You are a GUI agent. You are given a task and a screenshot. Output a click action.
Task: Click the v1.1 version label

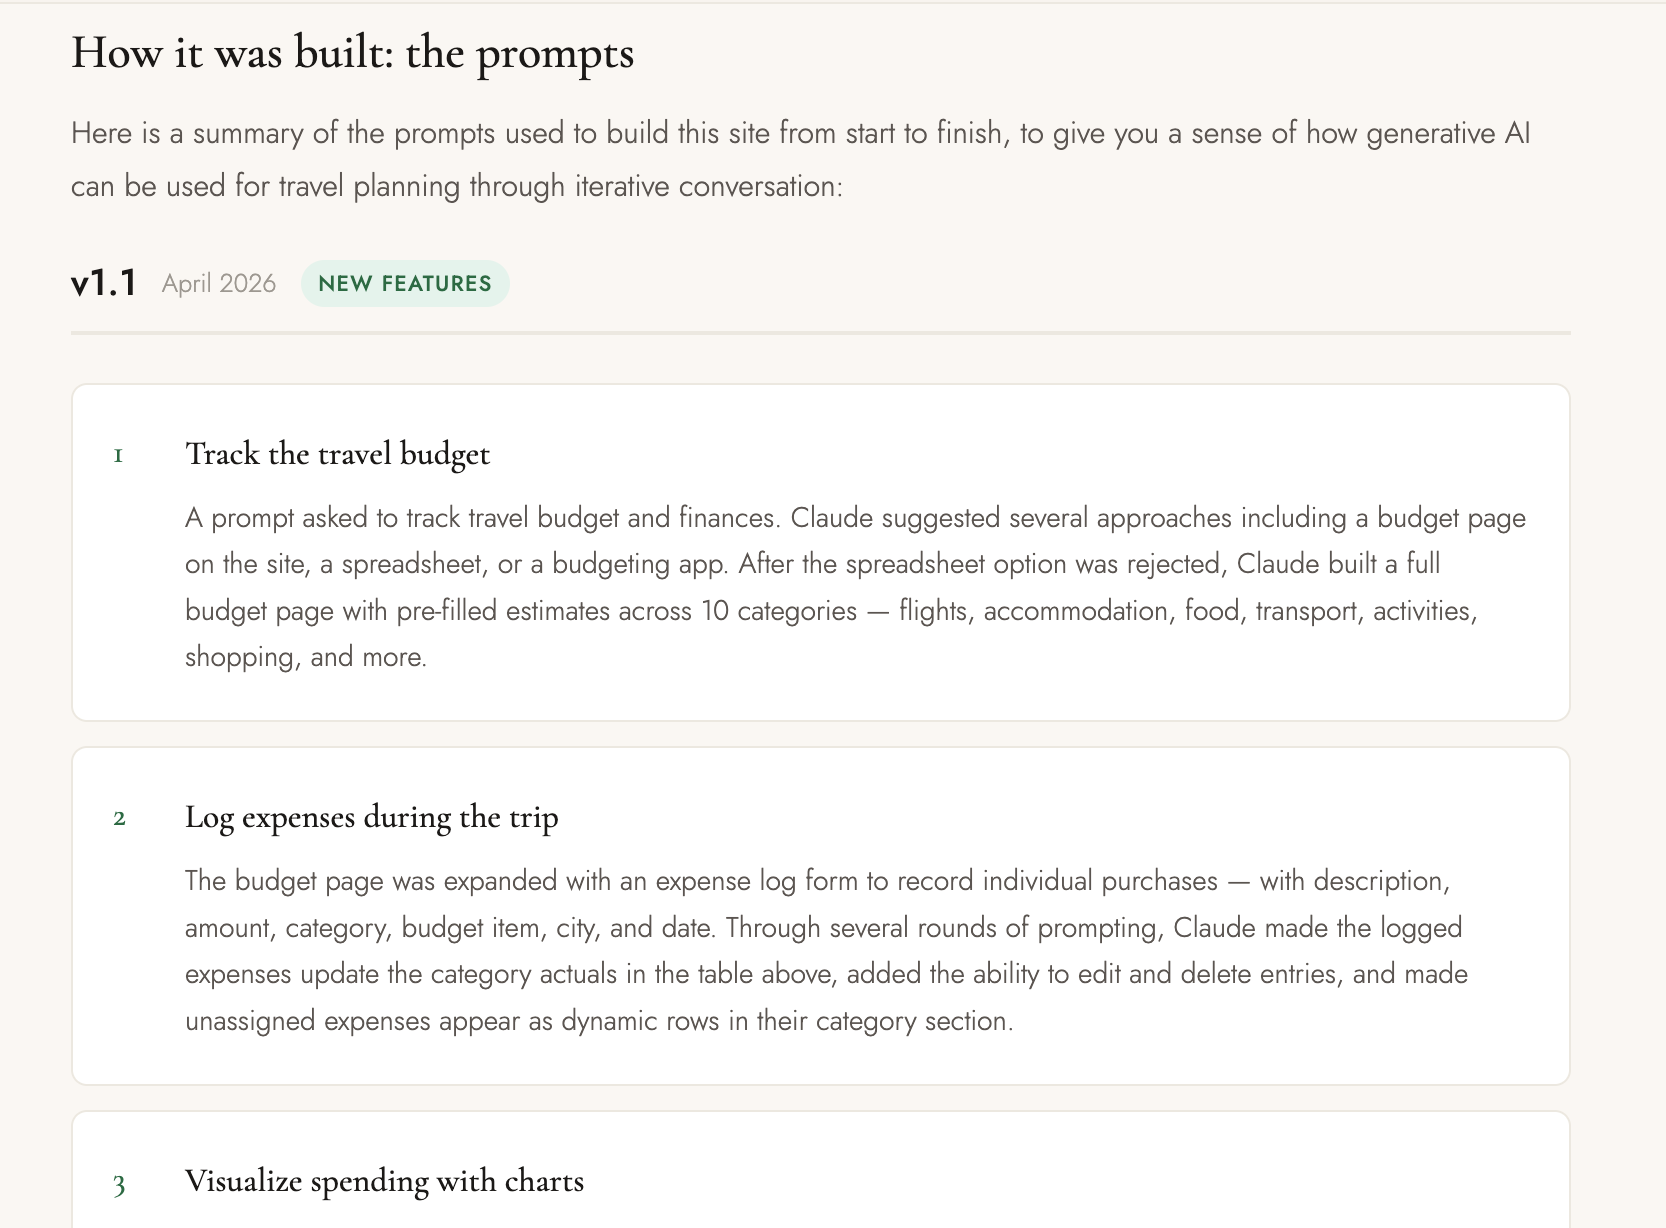tap(104, 284)
